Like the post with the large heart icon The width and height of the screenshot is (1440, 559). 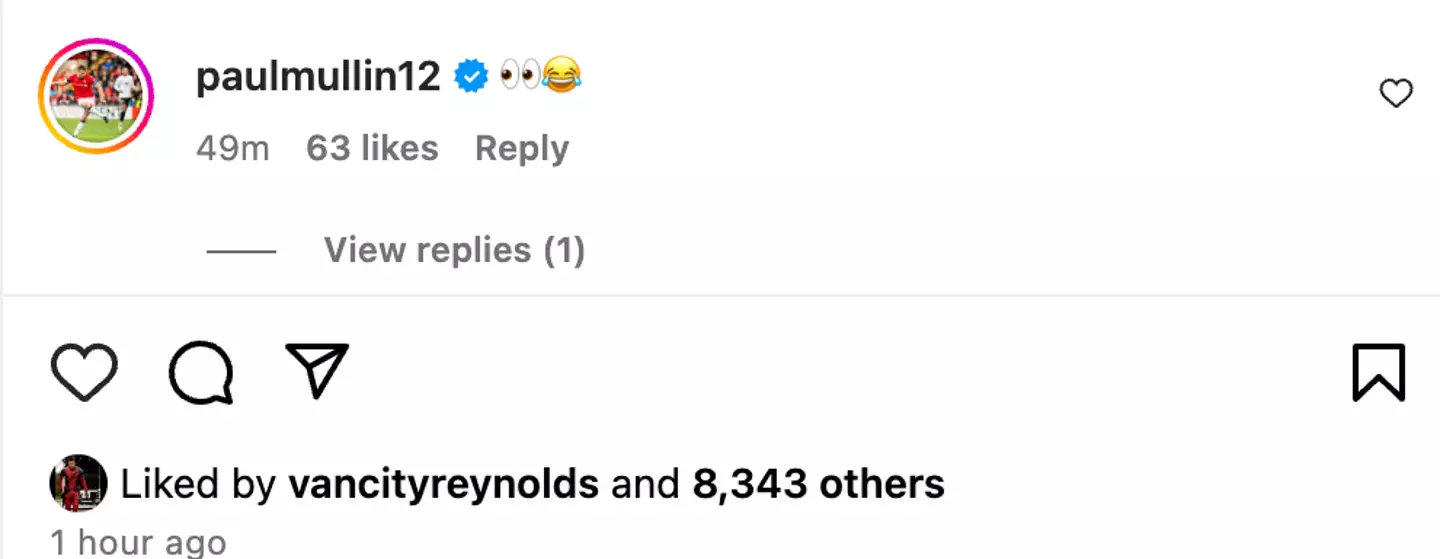84,372
